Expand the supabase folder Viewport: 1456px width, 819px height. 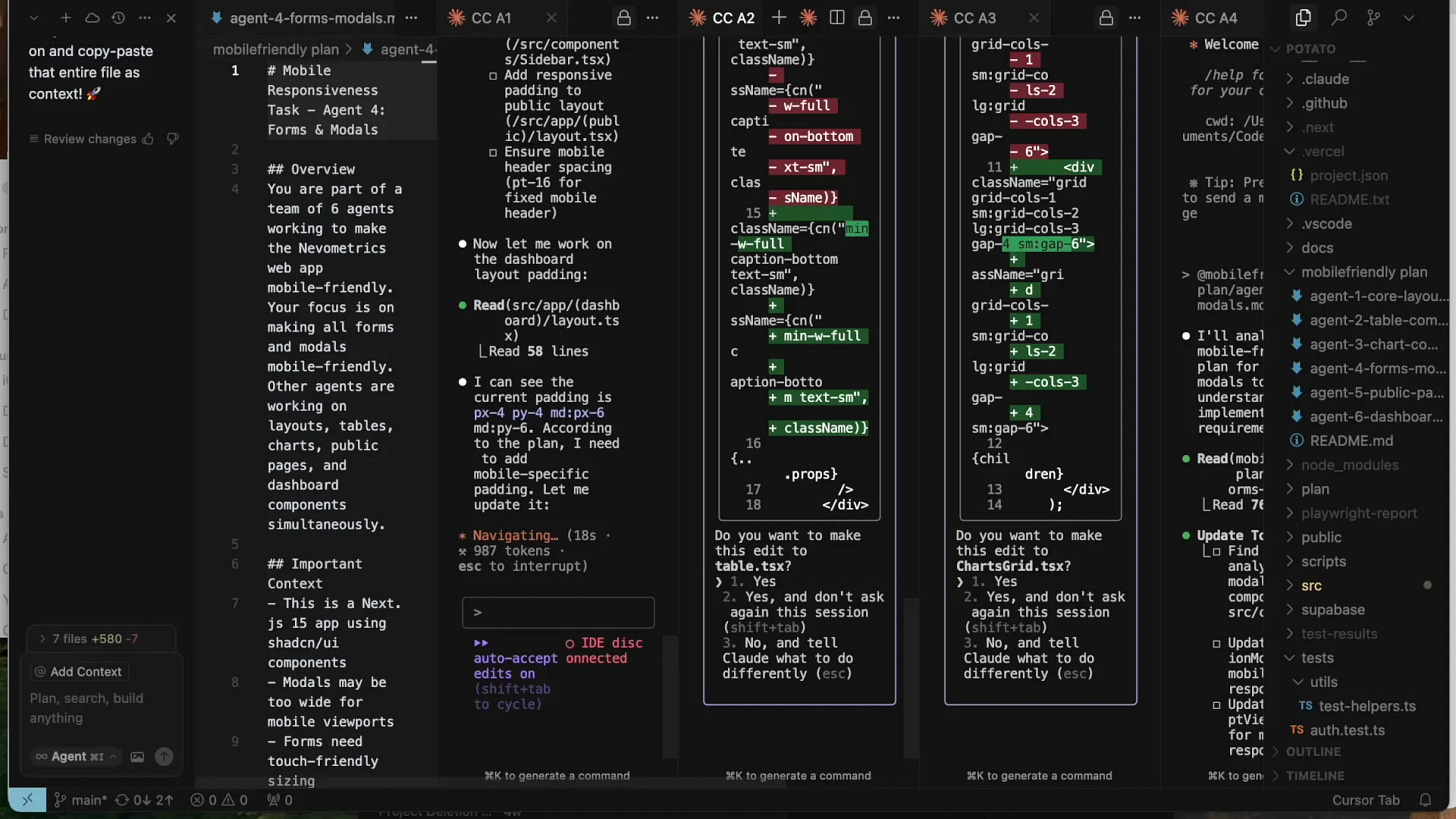pyautogui.click(x=1332, y=610)
